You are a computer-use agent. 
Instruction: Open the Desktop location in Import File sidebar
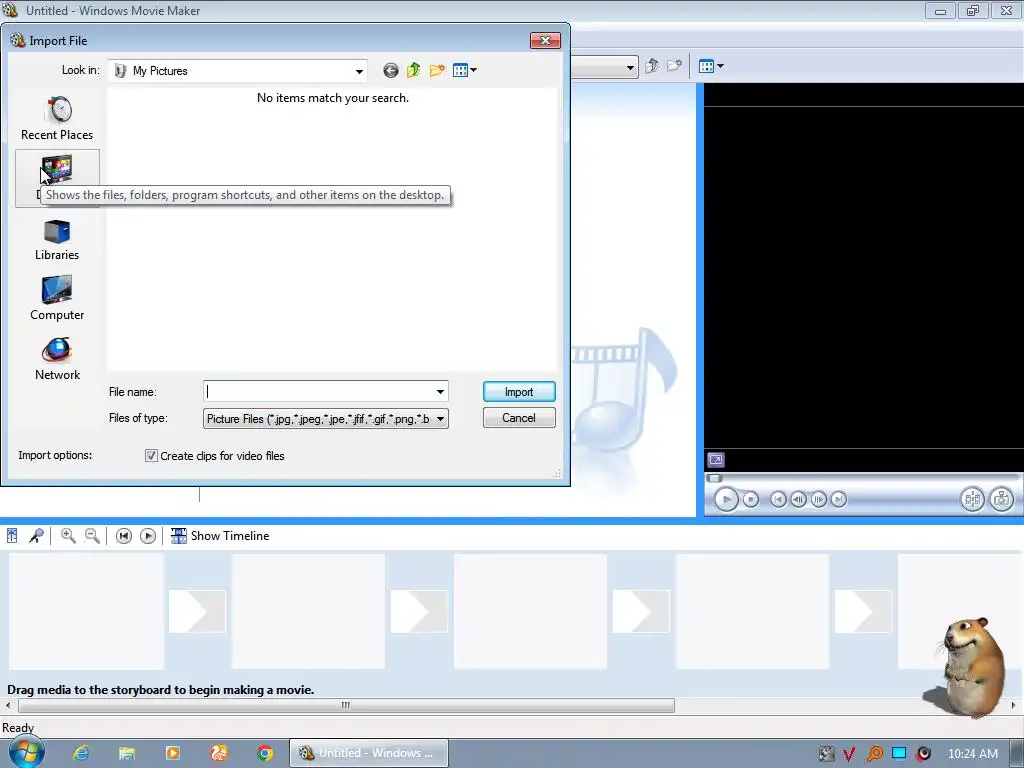point(57,178)
